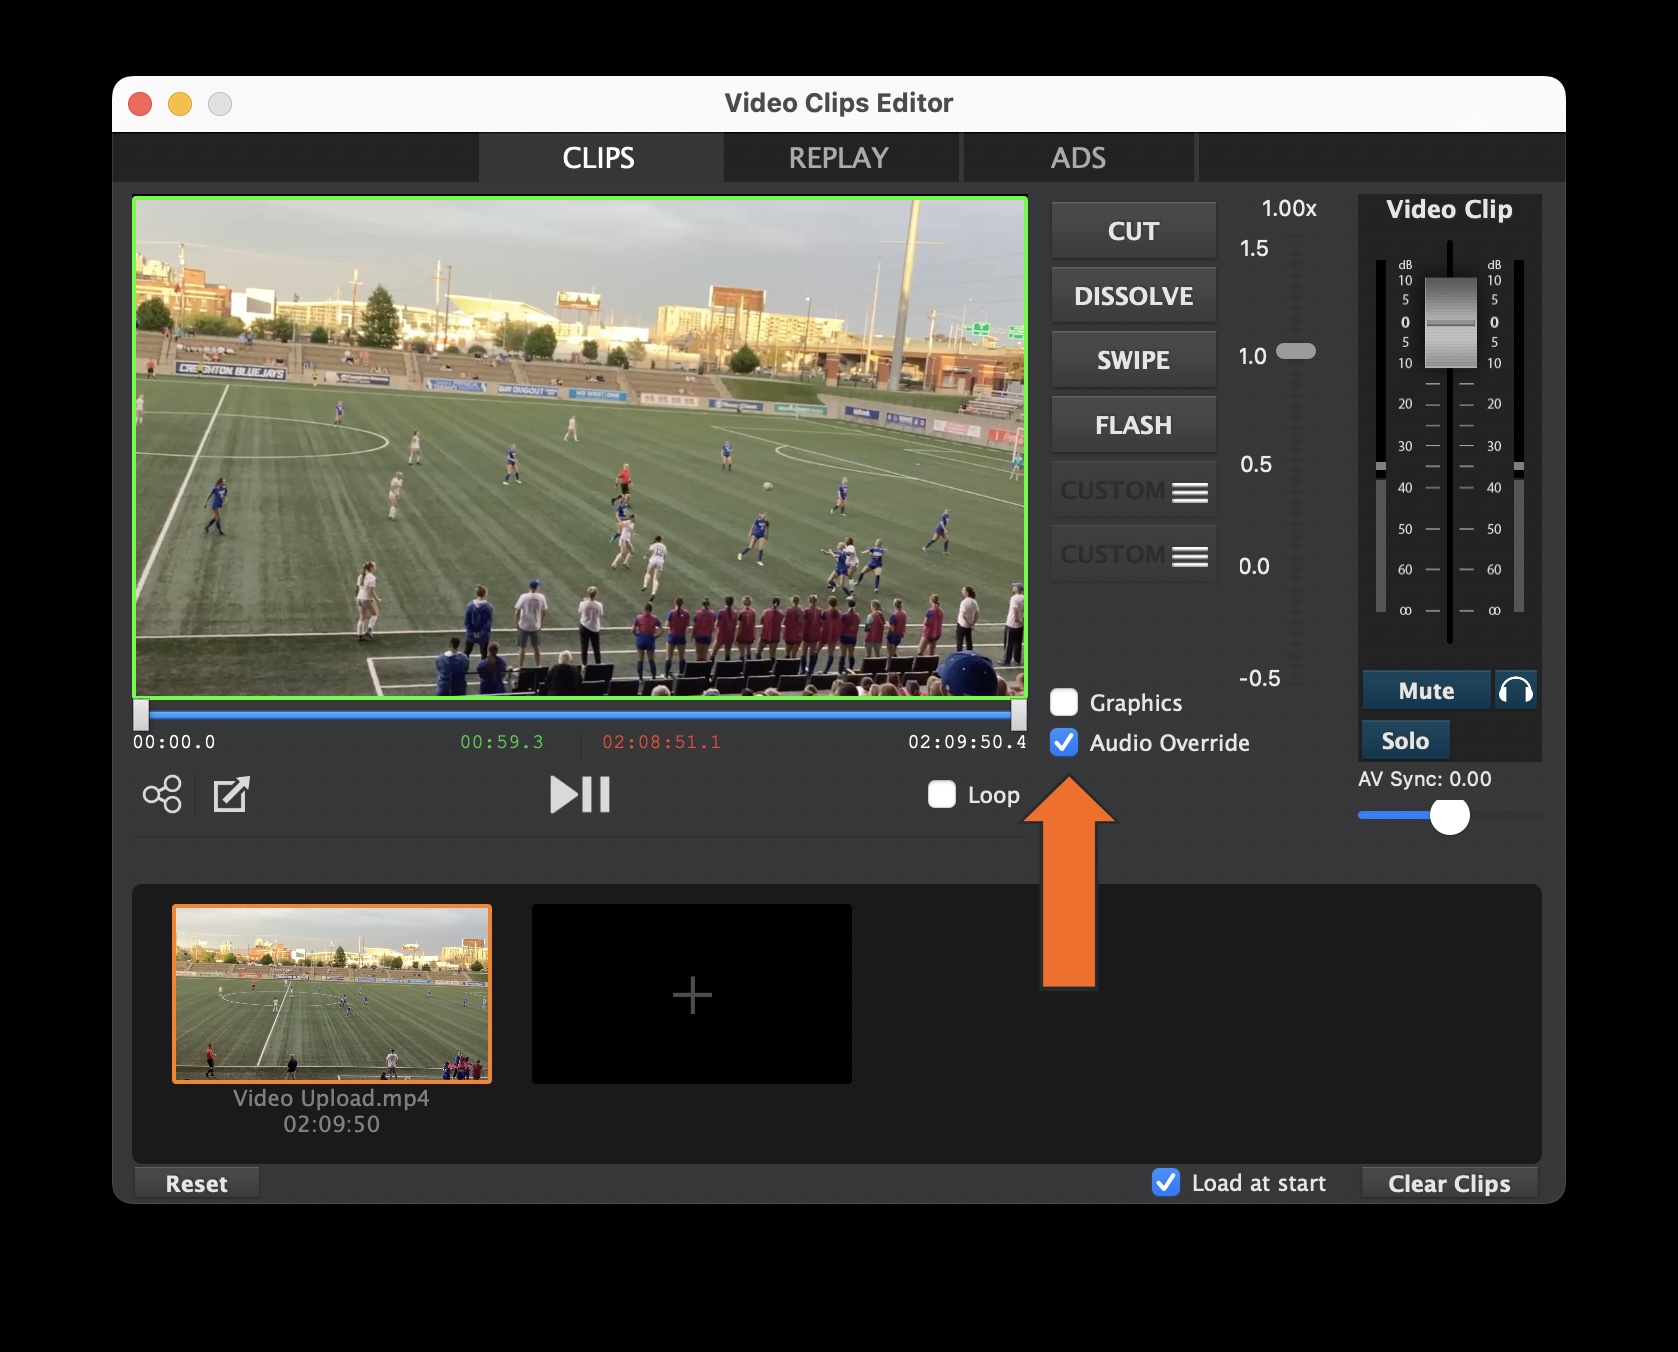The height and width of the screenshot is (1352, 1678).
Task: Enable the Graphics checkbox
Action: click(1064, 703)
